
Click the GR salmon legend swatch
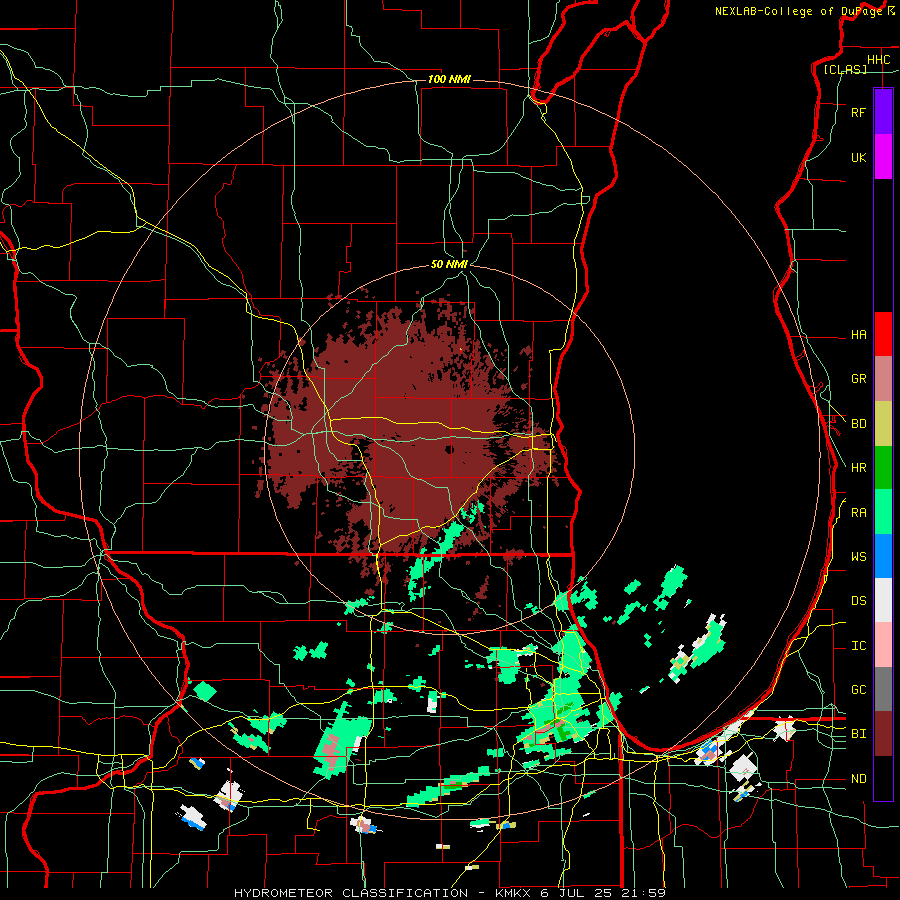pyautogui.click(x=883, y=379)
